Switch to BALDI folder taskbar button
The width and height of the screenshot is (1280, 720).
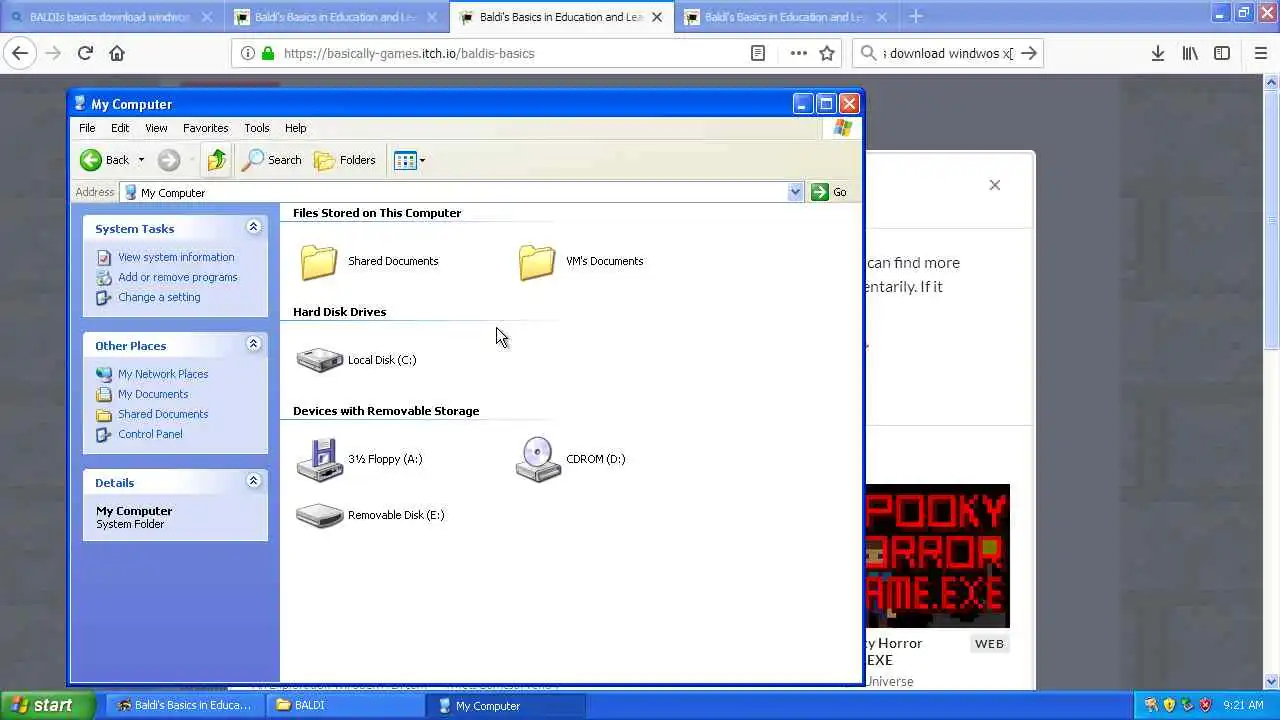[347, 705]
